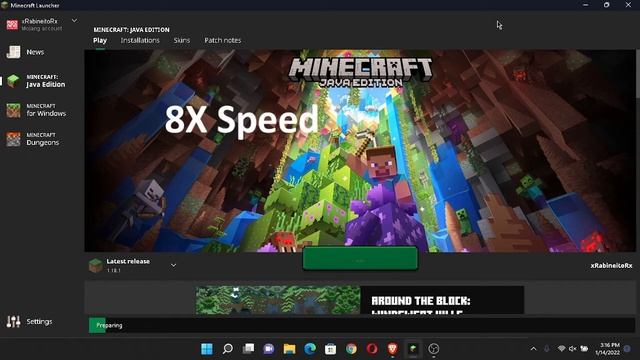Open Wi-Fi network tray icon
Image resolution: width=640 pixels, height=360 pixels.
point(562,349)
